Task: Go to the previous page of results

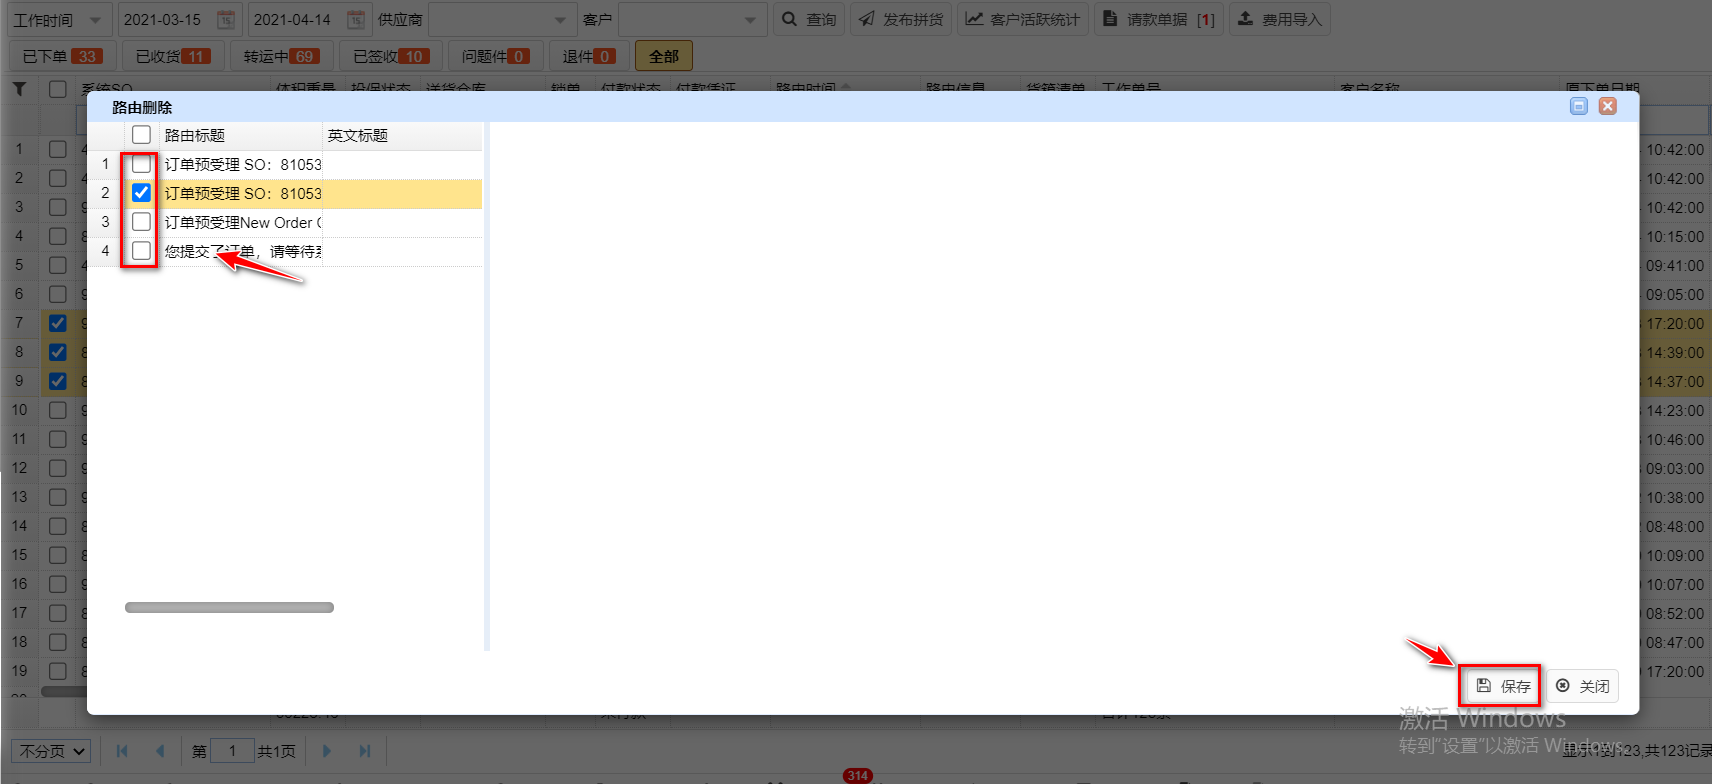Action: (x=160, y=751)
